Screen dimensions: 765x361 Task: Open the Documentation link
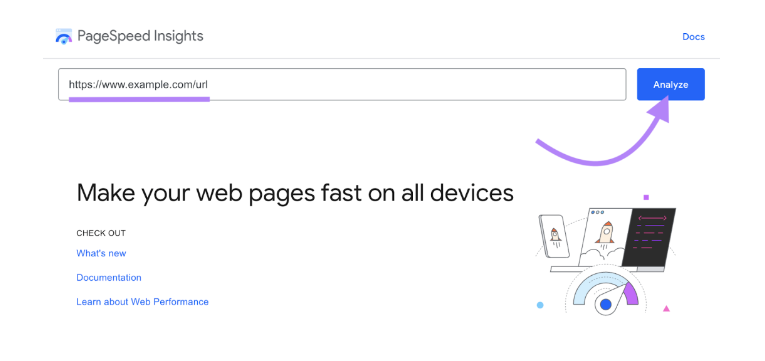(109, 278)
